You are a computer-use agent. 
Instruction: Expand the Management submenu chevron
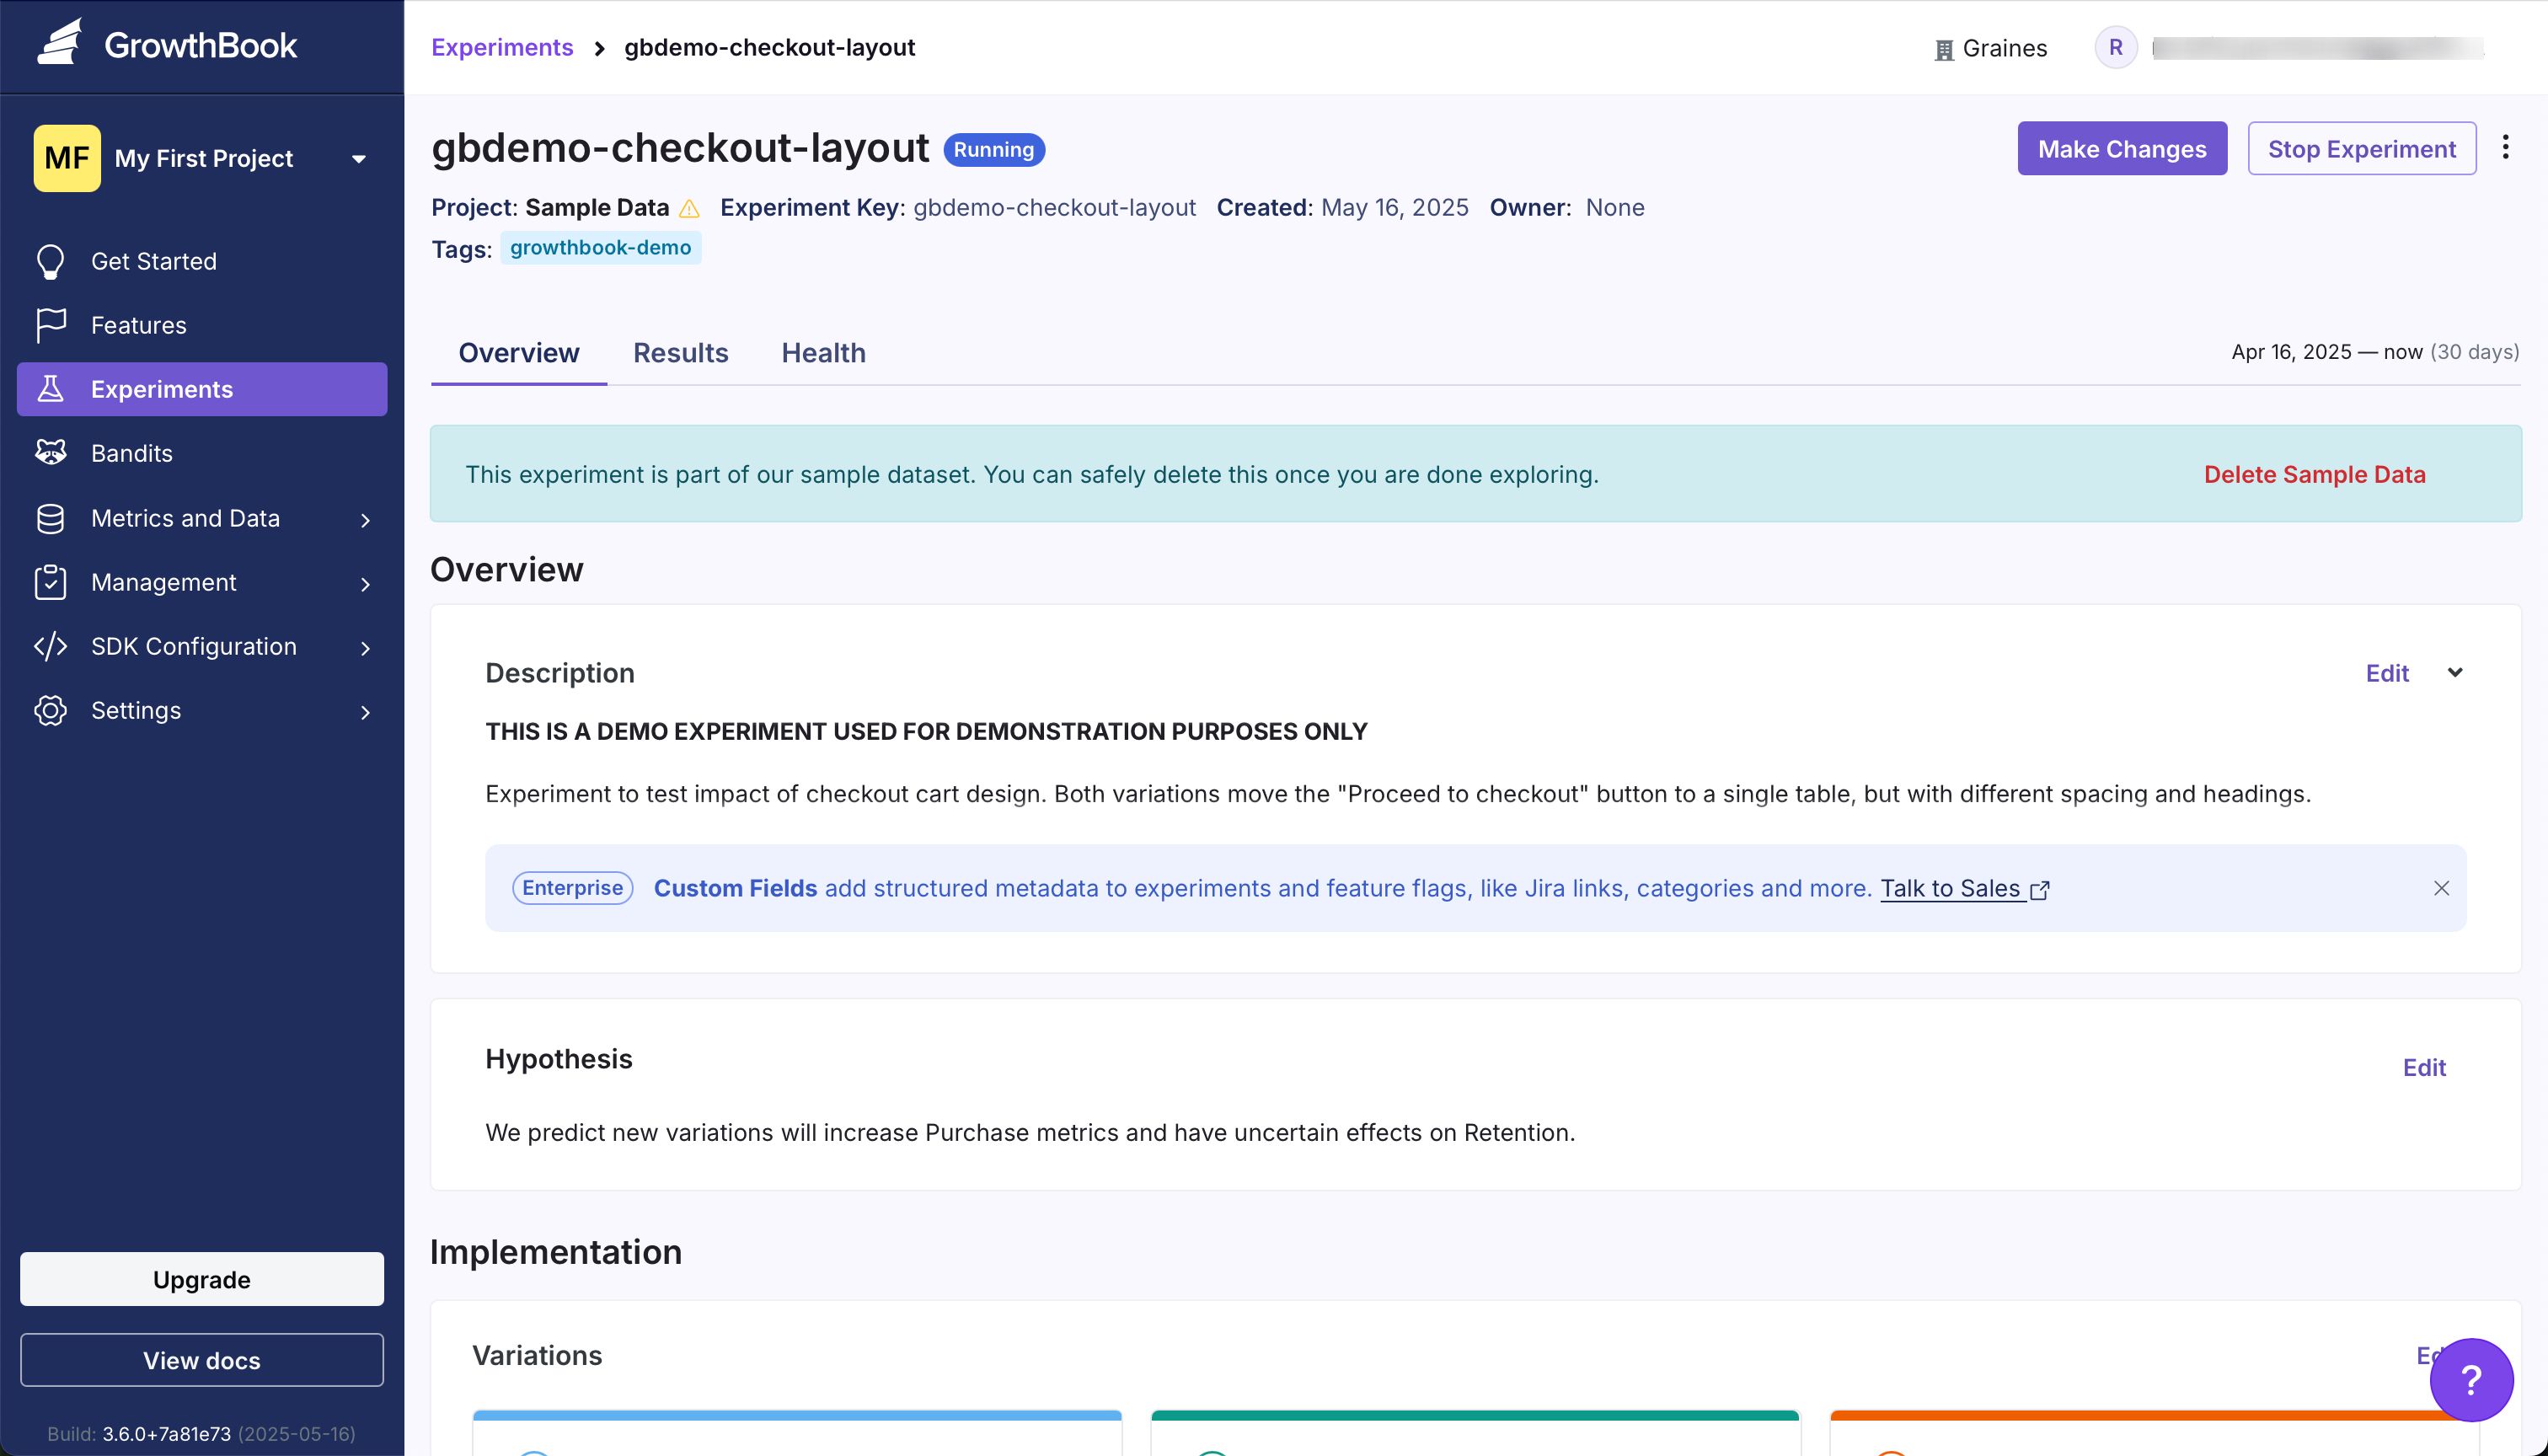[x=365, y=584]
